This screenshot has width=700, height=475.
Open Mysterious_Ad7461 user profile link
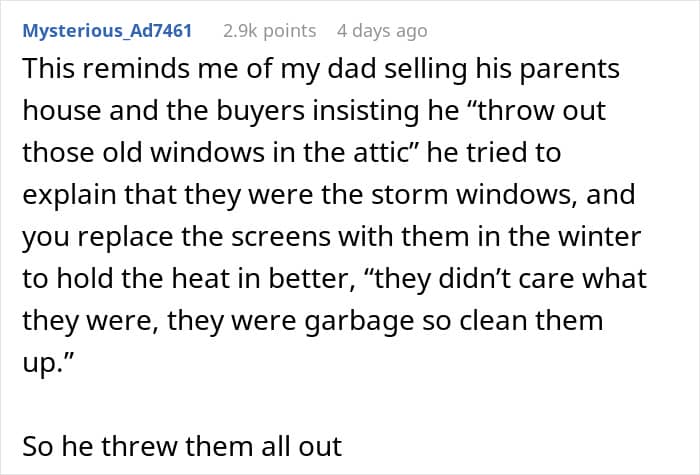coord(107,31)
